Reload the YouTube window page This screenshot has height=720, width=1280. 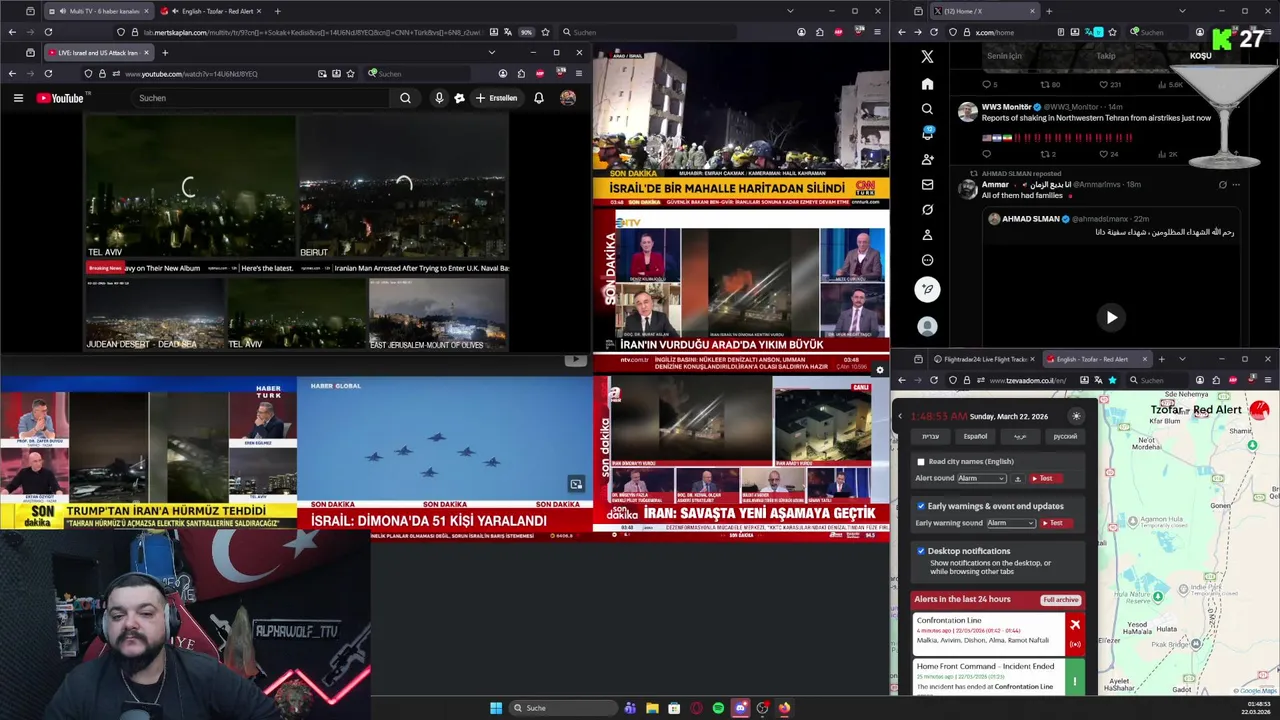50,73
